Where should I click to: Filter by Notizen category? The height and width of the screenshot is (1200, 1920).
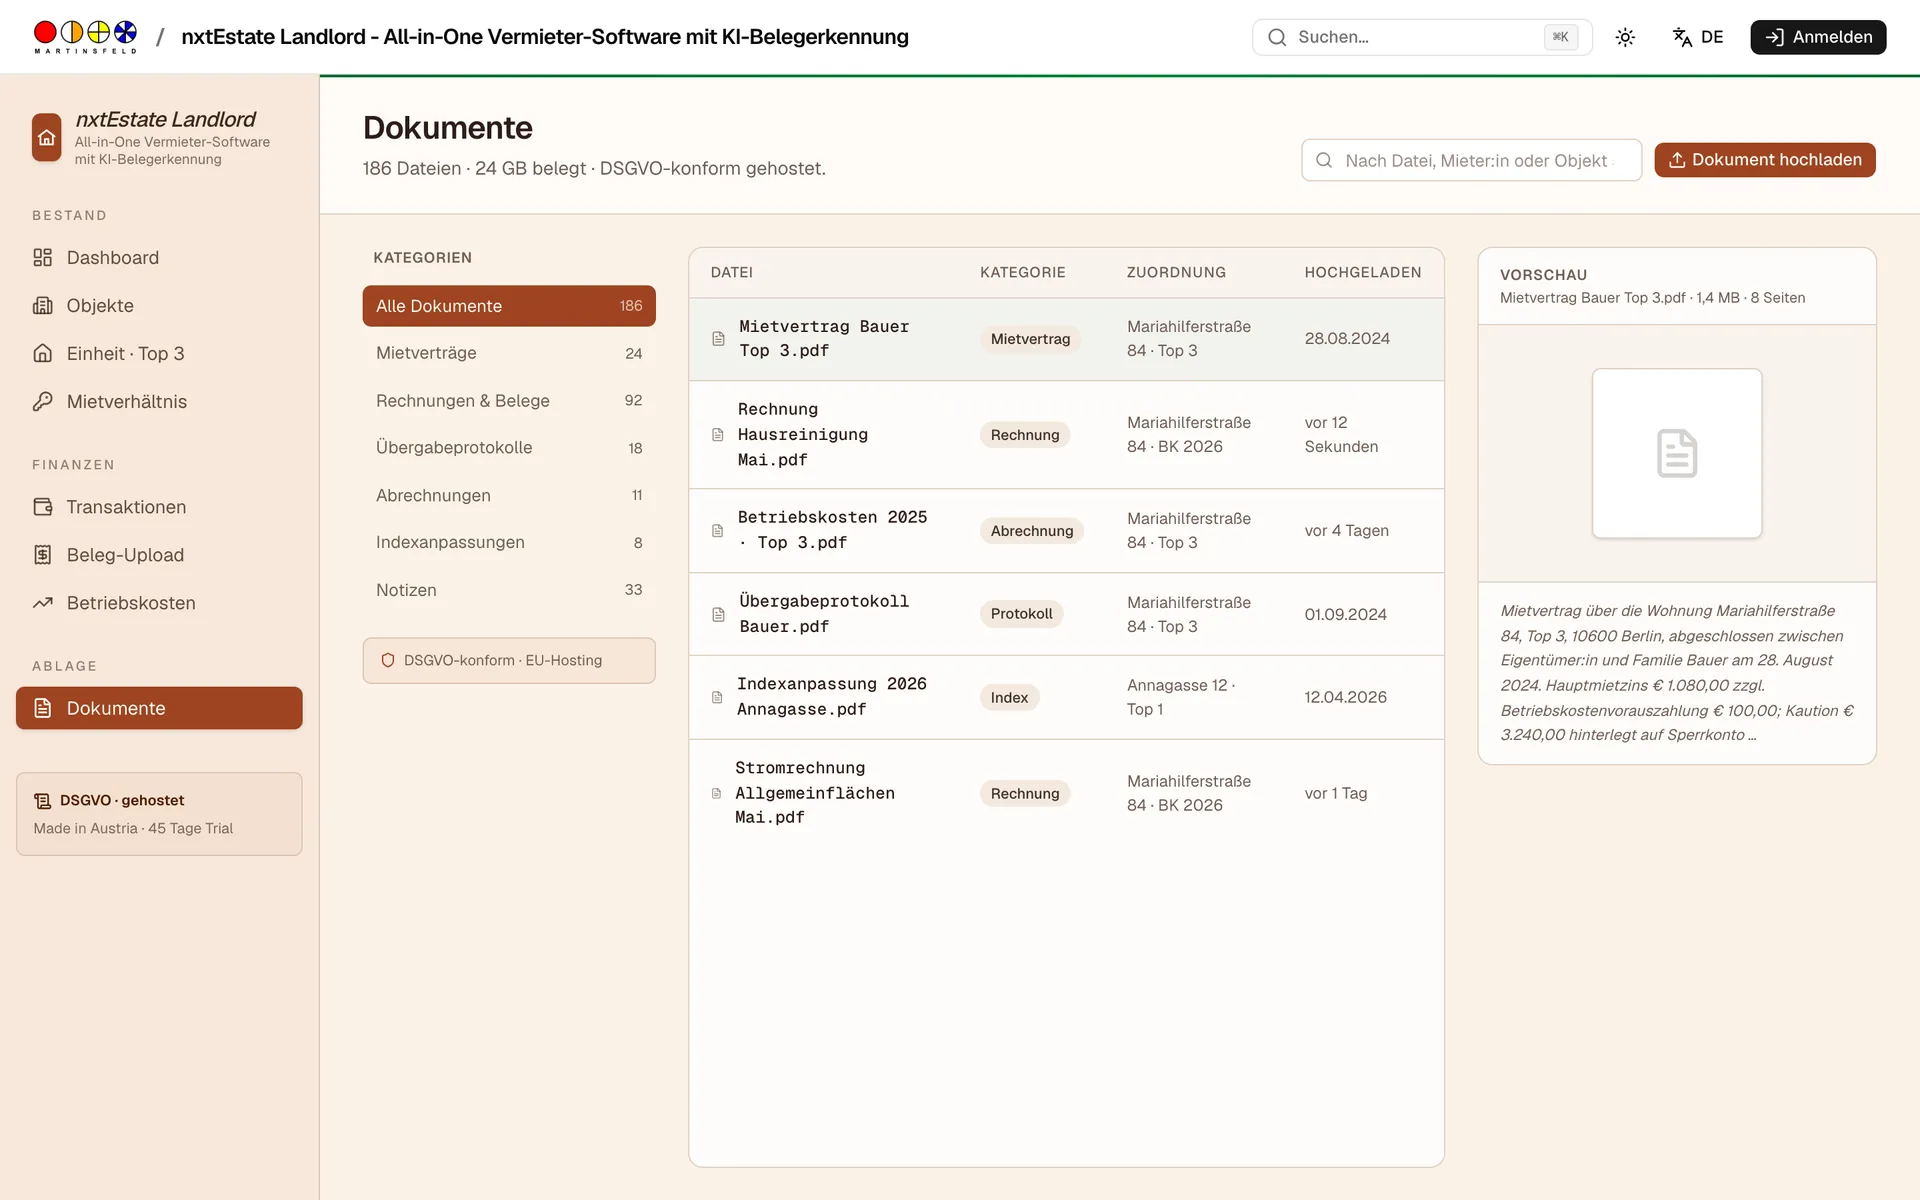coord(509,590)
